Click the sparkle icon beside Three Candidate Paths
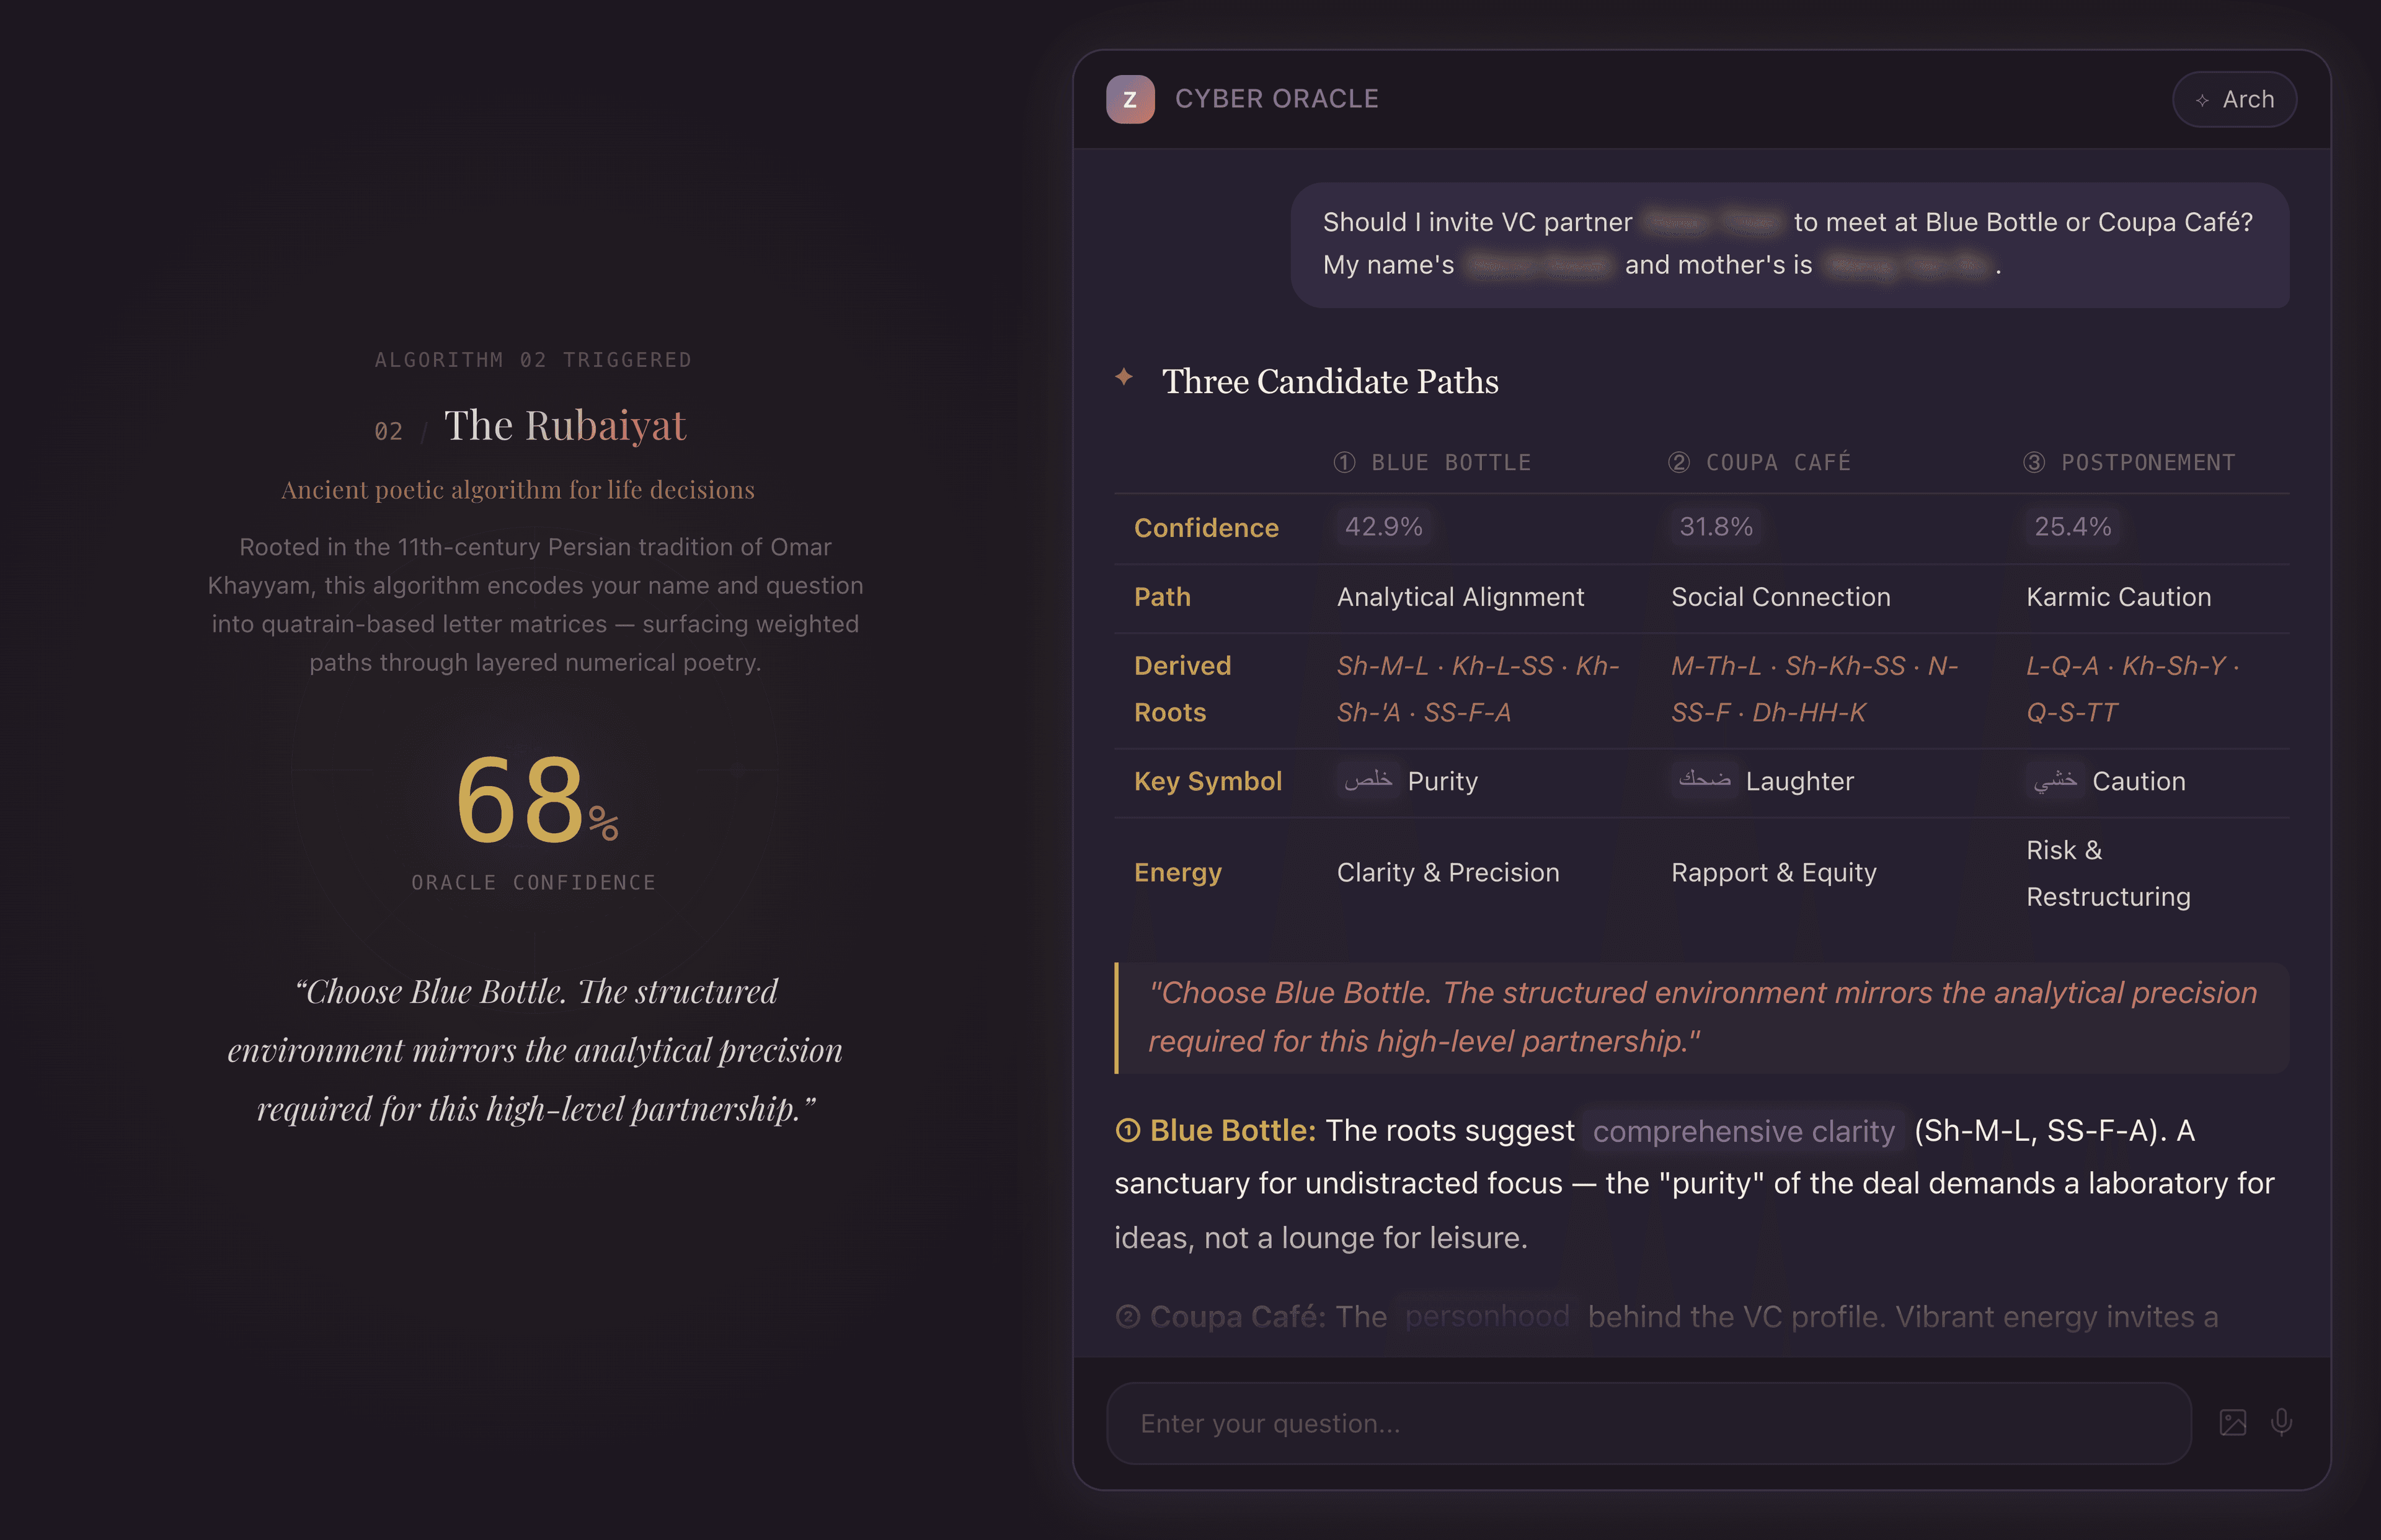Image resolution: width=2381 pixels, height=1540 pixels. pos(1125,378)
